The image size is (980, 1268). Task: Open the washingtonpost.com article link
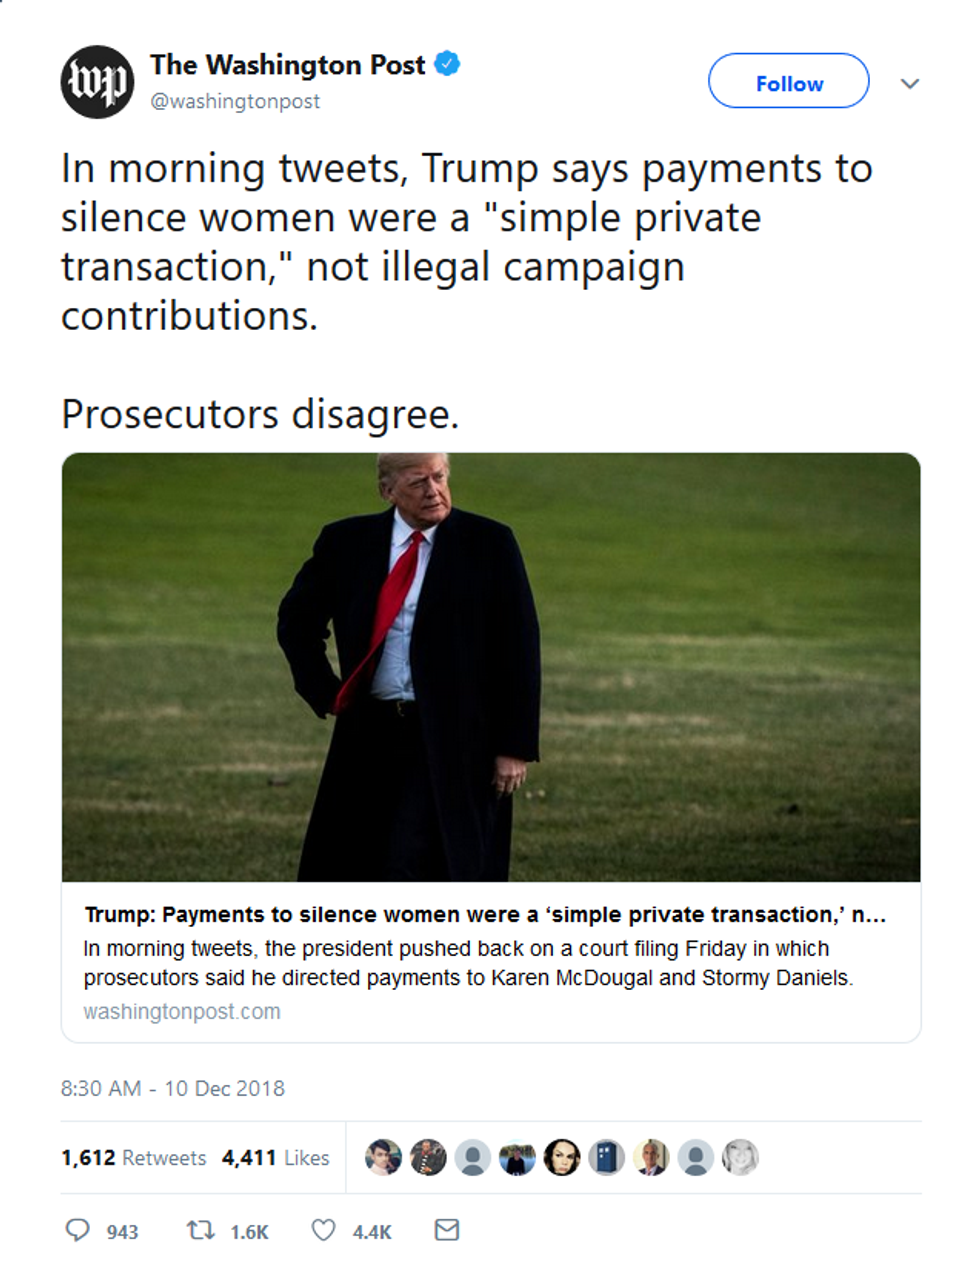click(x=182, y=1011)
